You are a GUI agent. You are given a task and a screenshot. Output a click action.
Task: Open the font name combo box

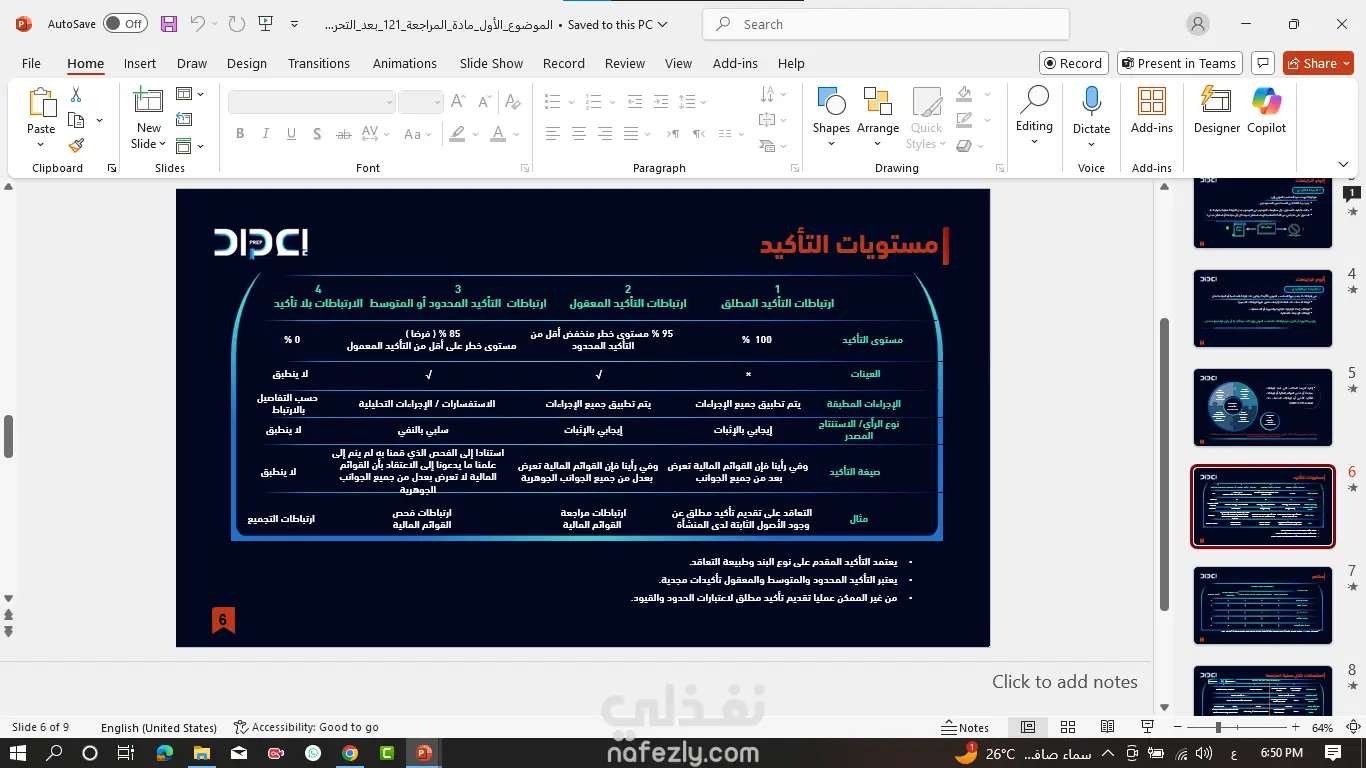(312, 102)
